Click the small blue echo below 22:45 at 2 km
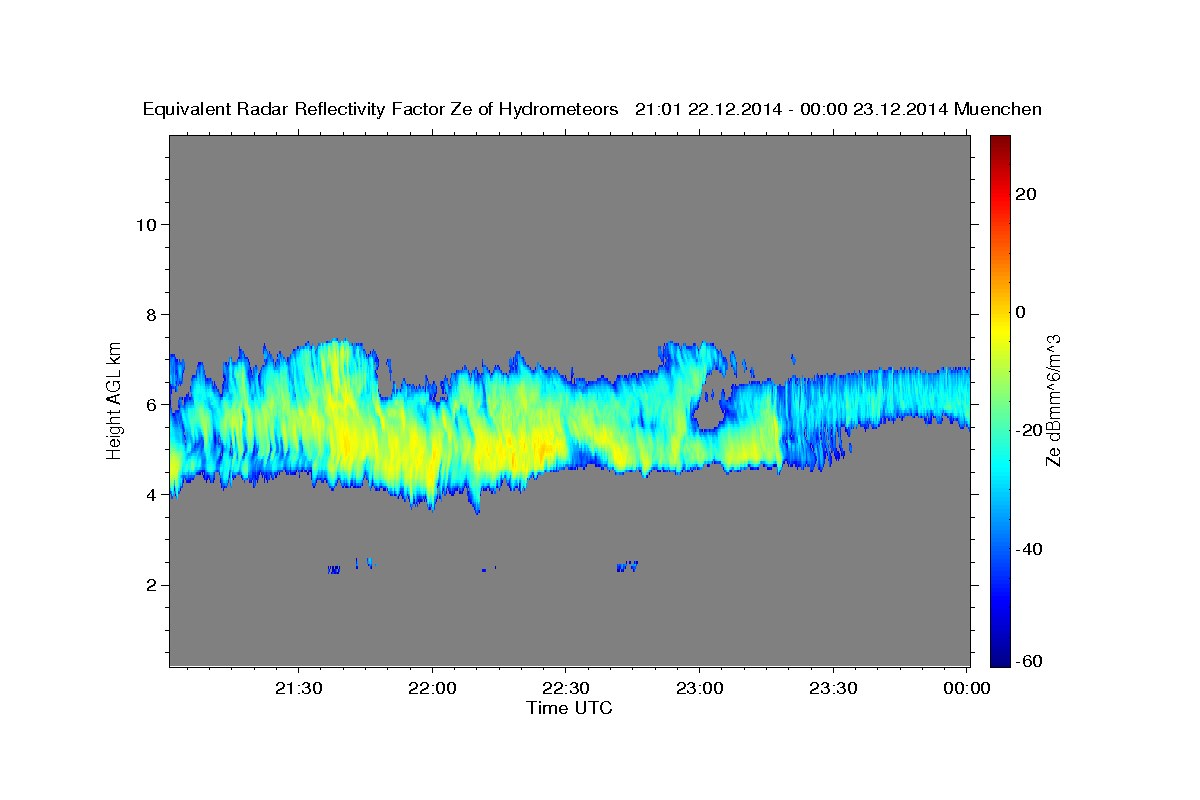This screenshot has width=1200, height=800. tap(627, 566)
